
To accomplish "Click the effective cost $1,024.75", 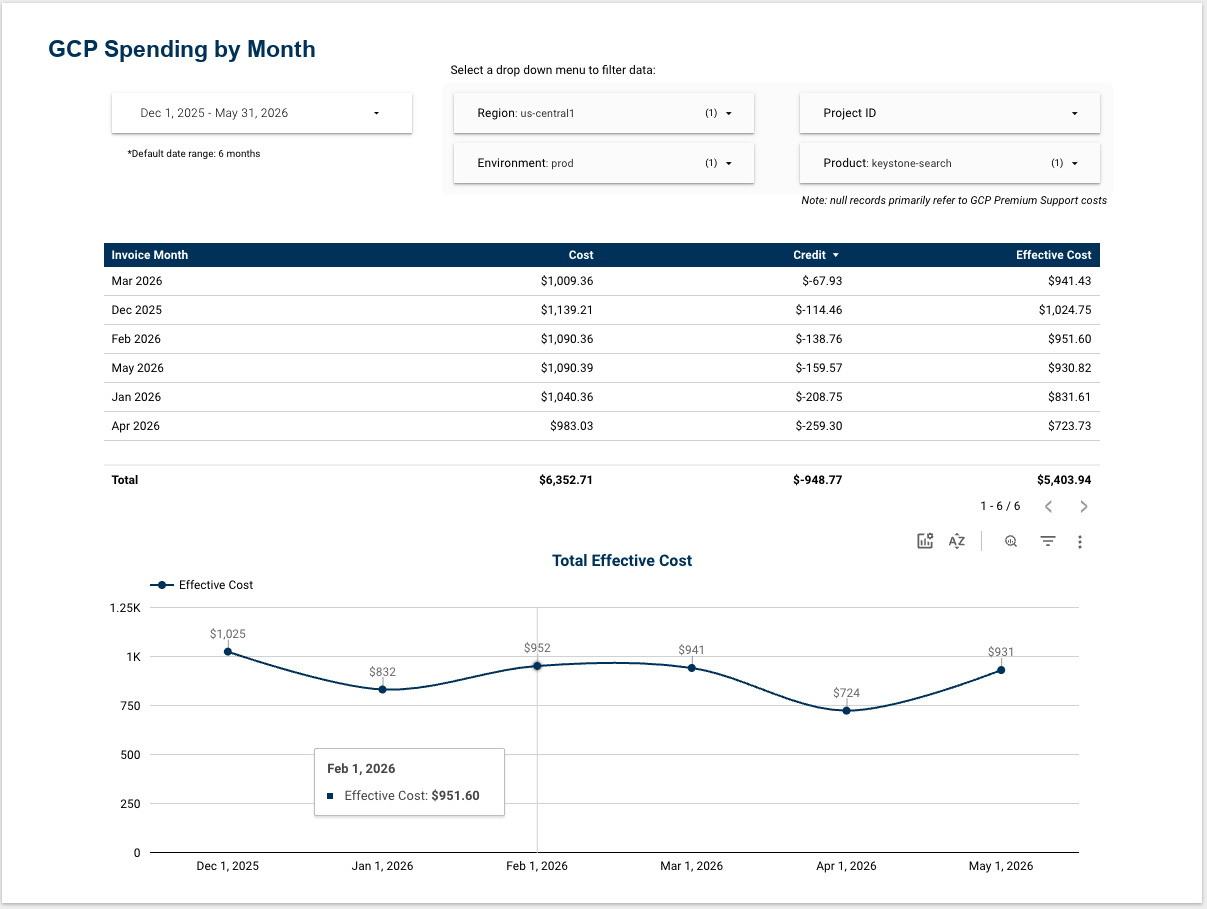I will pos(1065,310).
